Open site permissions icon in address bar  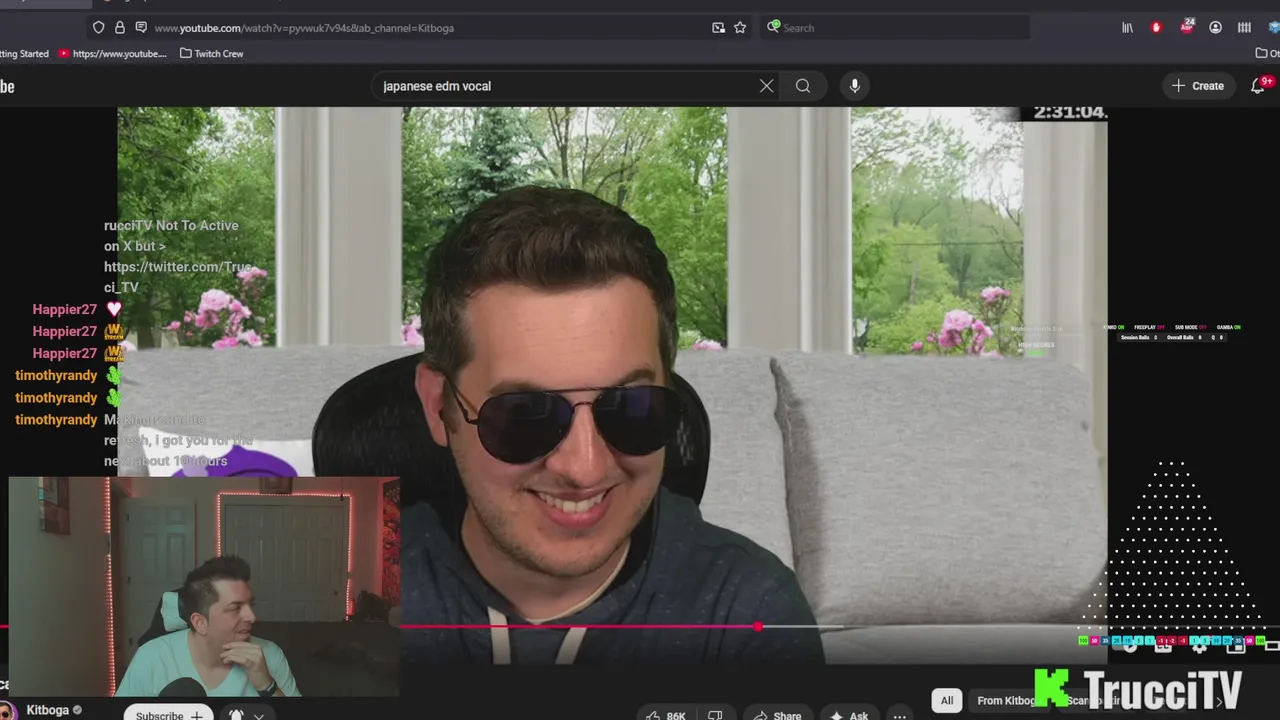click(x=141, y=28)
